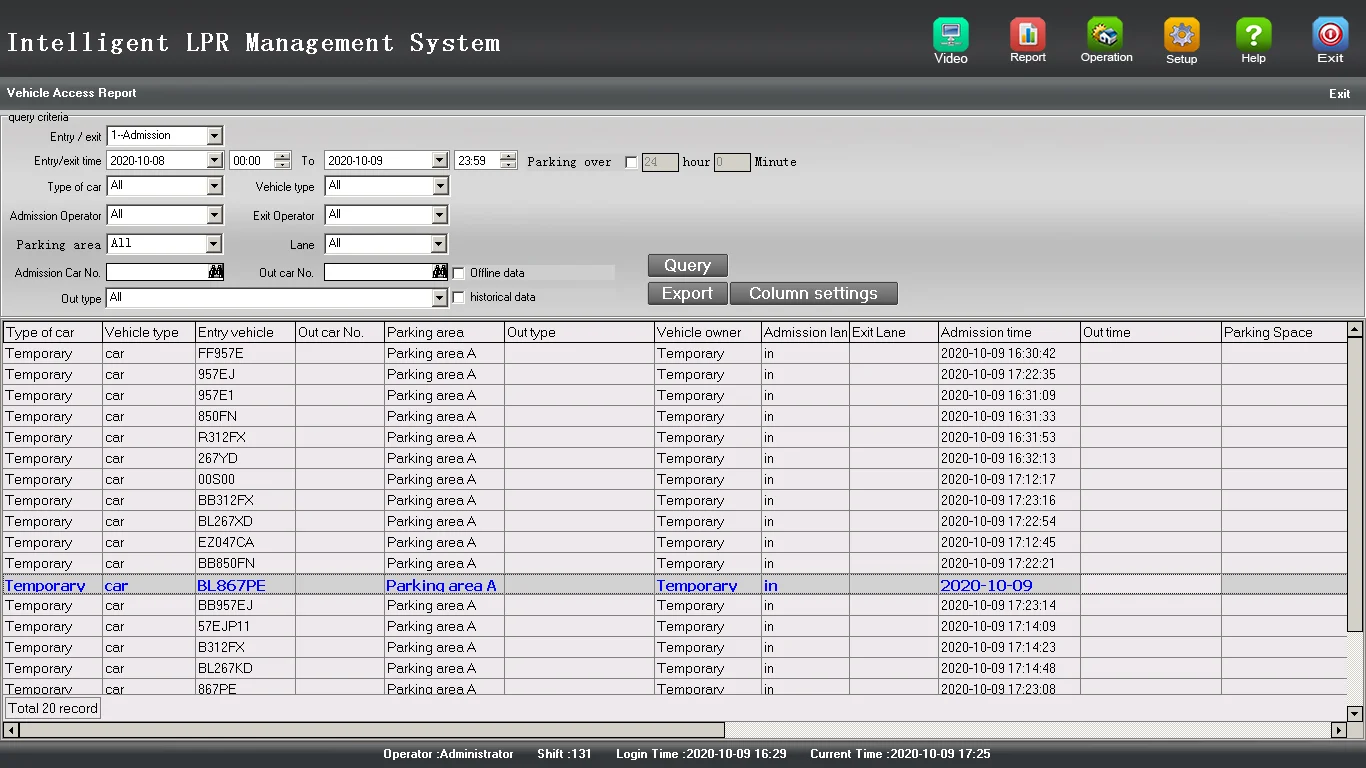
Task: Click the Export button
Action: click(x=687, y=293)
